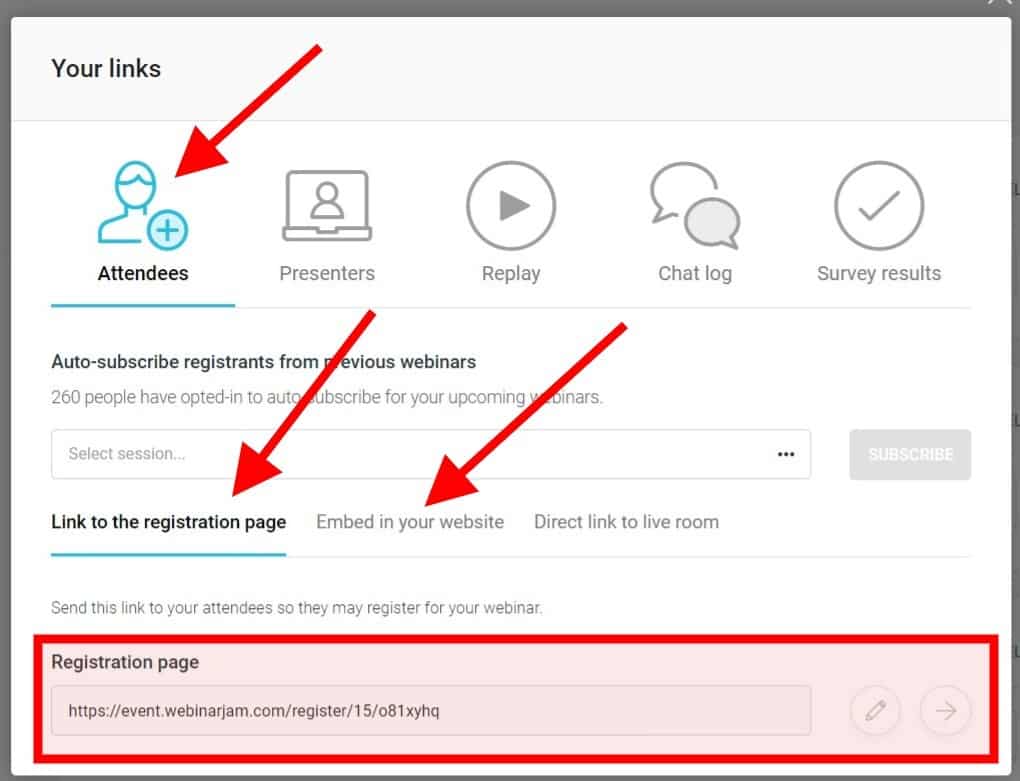Open the Select session dropdown
Viewport: 1020px width, 781px height.
(x=431, y=454)
